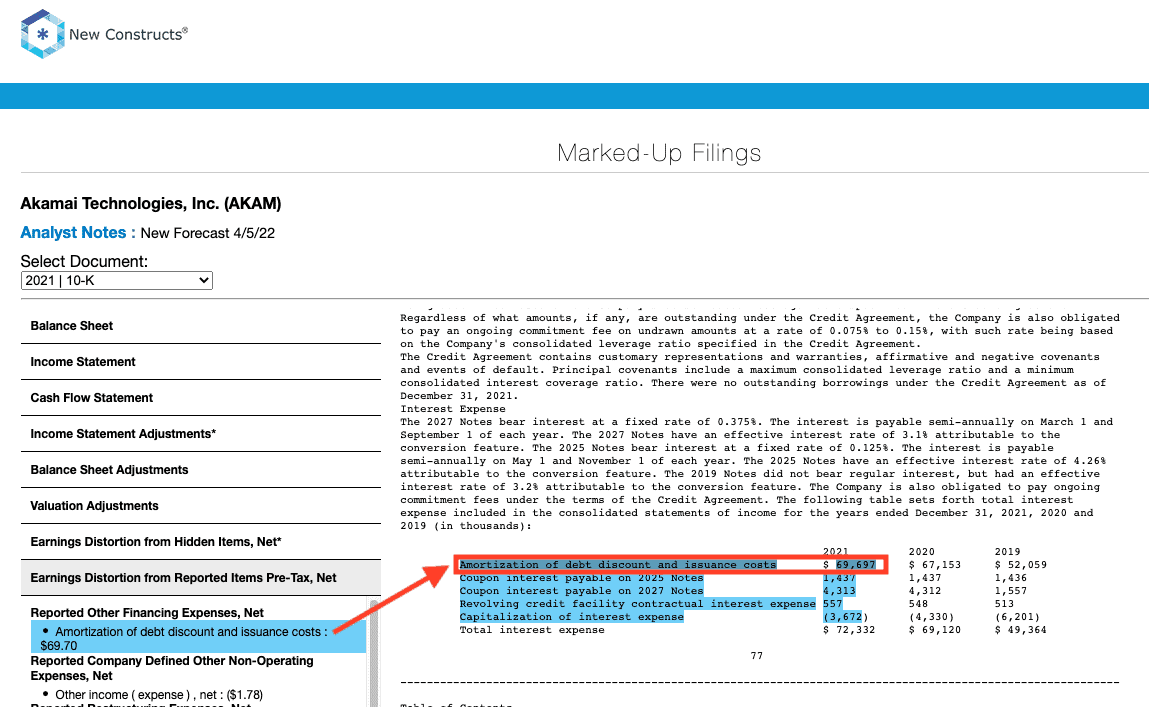Click the New Constructs brand name text
The height and width of the screenshot is (707, 1149).
point(128,34)
